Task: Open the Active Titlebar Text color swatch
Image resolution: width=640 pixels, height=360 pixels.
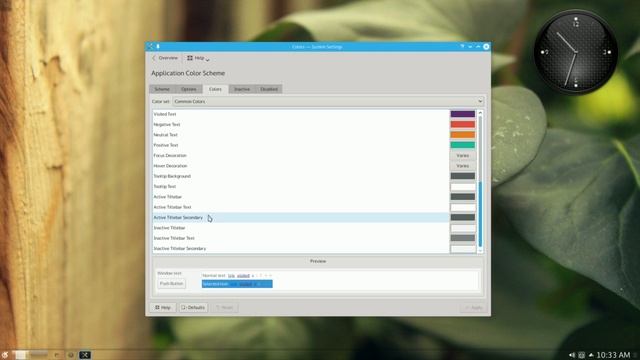Action: pyautogui.click(x=462, y=207)
